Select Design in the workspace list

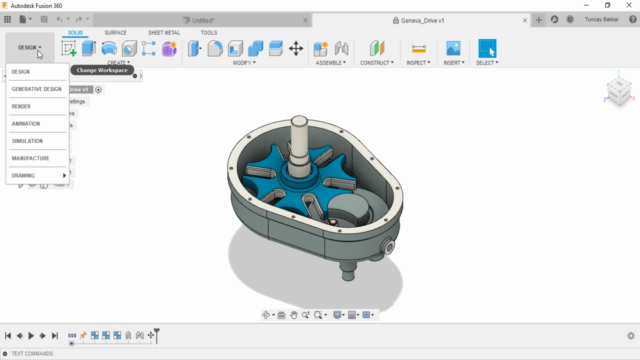[x=37, y=71]
